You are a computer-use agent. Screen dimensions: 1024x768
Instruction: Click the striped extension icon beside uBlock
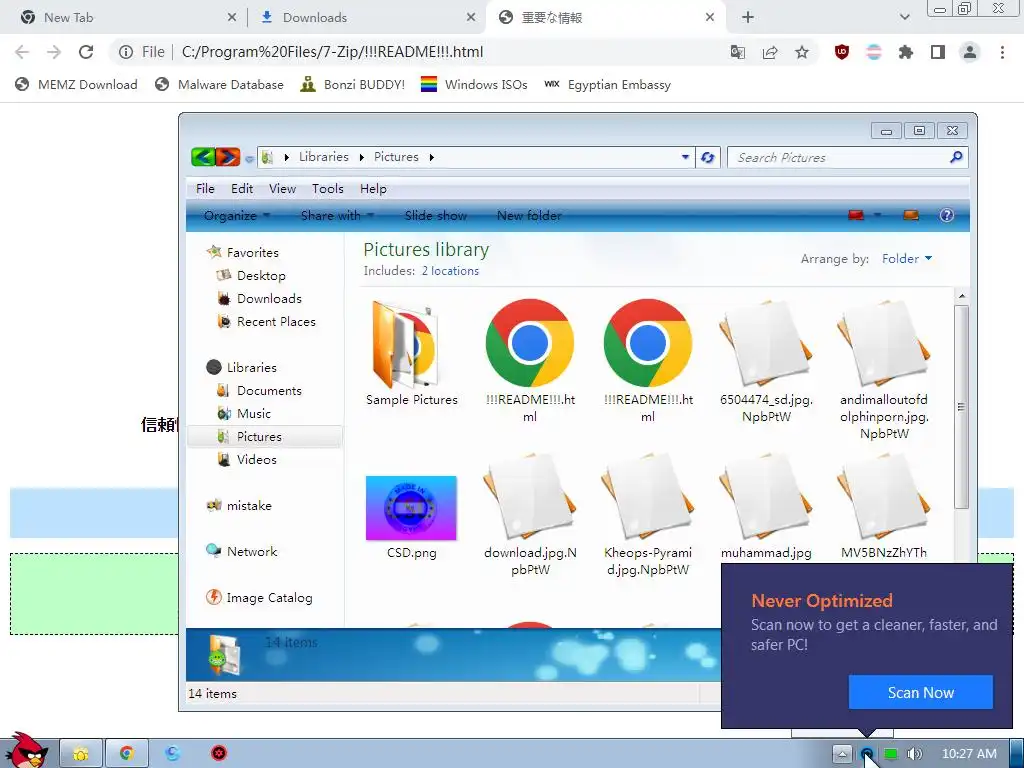pos(874,52)
